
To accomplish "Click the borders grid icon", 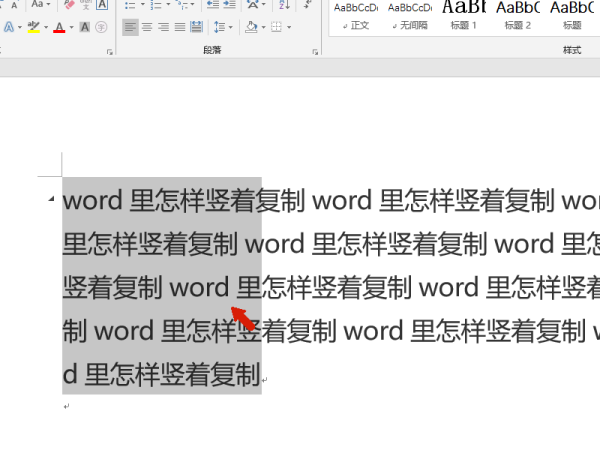I will pos(276,27).
